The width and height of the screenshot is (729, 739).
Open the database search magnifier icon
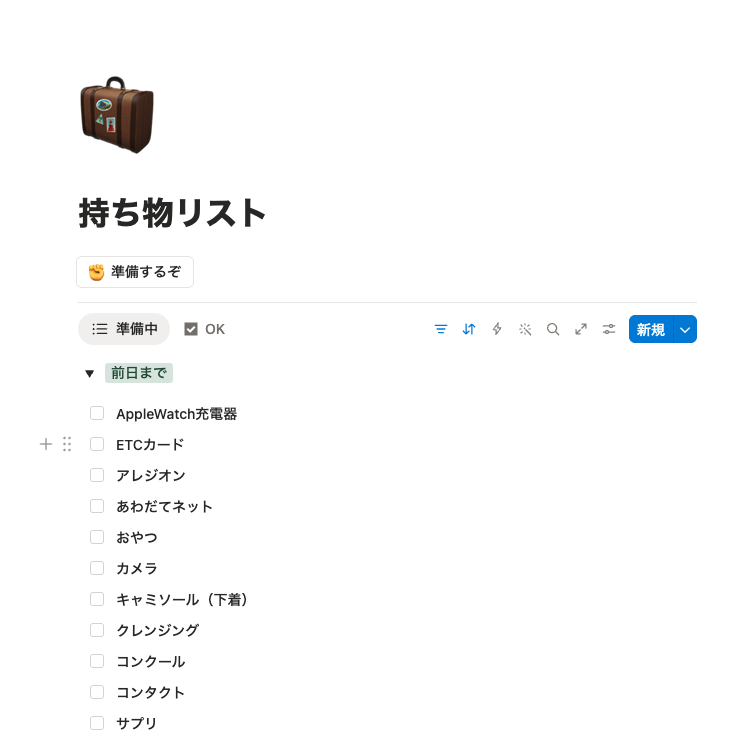point(553,329)
